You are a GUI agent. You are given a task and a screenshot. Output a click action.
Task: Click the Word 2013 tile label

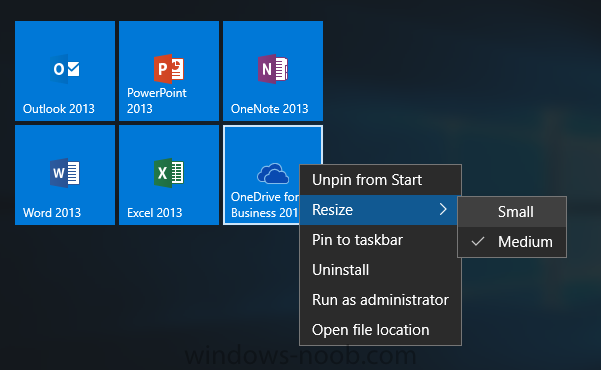pyautogui.click(x=52, y=213)
